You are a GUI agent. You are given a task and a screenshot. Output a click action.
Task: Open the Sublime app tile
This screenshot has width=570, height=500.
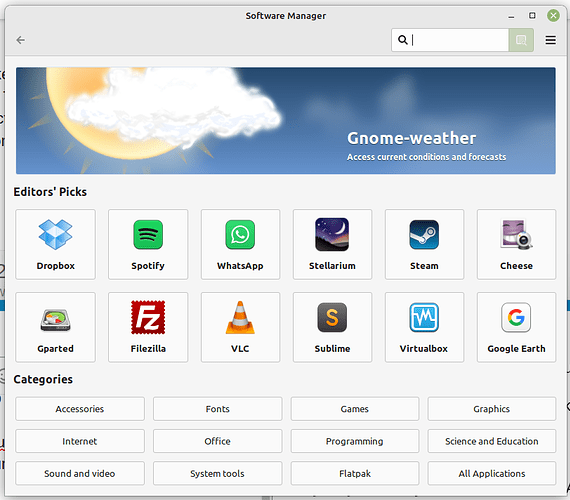point(332,327)
